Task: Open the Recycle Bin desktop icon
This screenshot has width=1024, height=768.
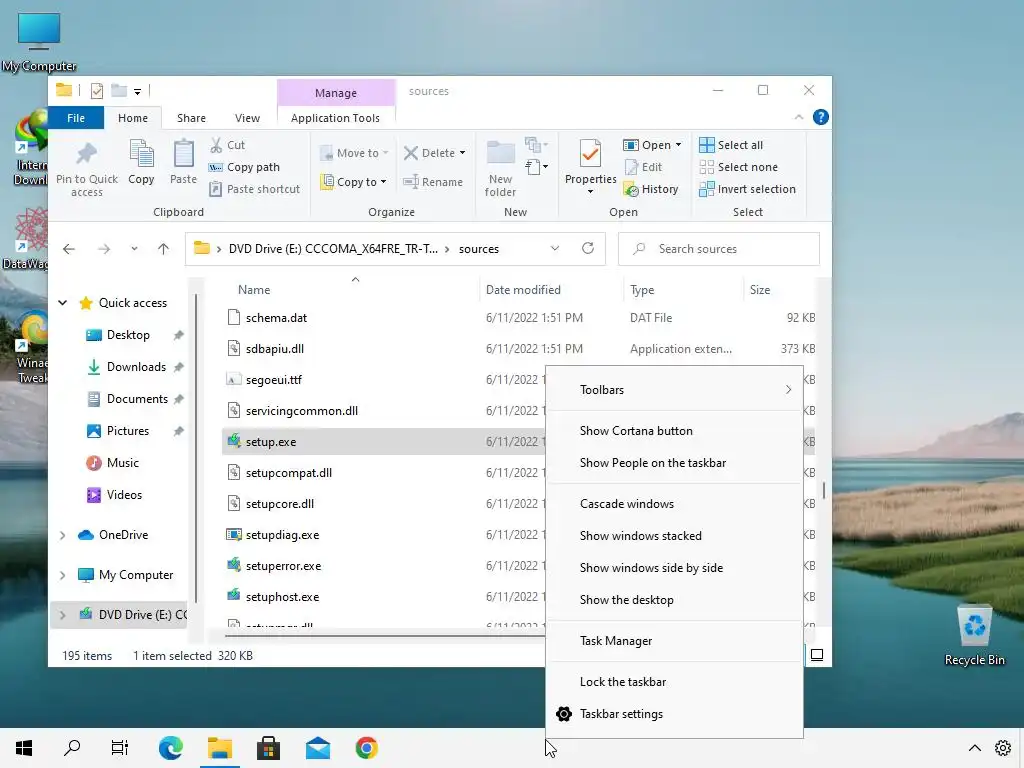Action: pyautogui.click(x=974, y=635)
